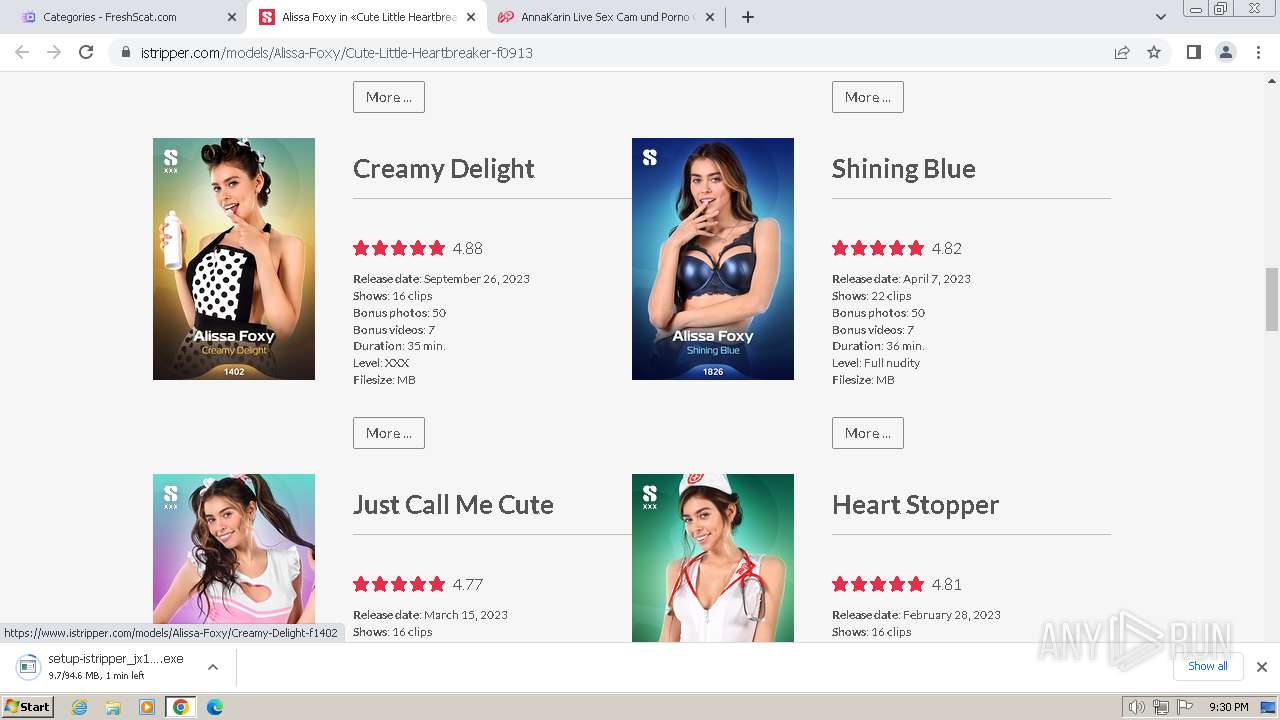Open the Heart Stopper card thumbnail
The height and width of the screenshot is (720, 1280).
click(x=713, y=558)
